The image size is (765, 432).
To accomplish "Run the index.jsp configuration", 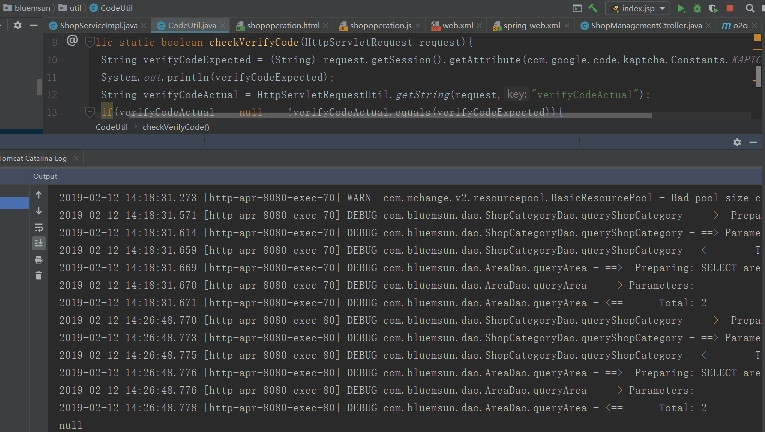I will pos(681,8).
